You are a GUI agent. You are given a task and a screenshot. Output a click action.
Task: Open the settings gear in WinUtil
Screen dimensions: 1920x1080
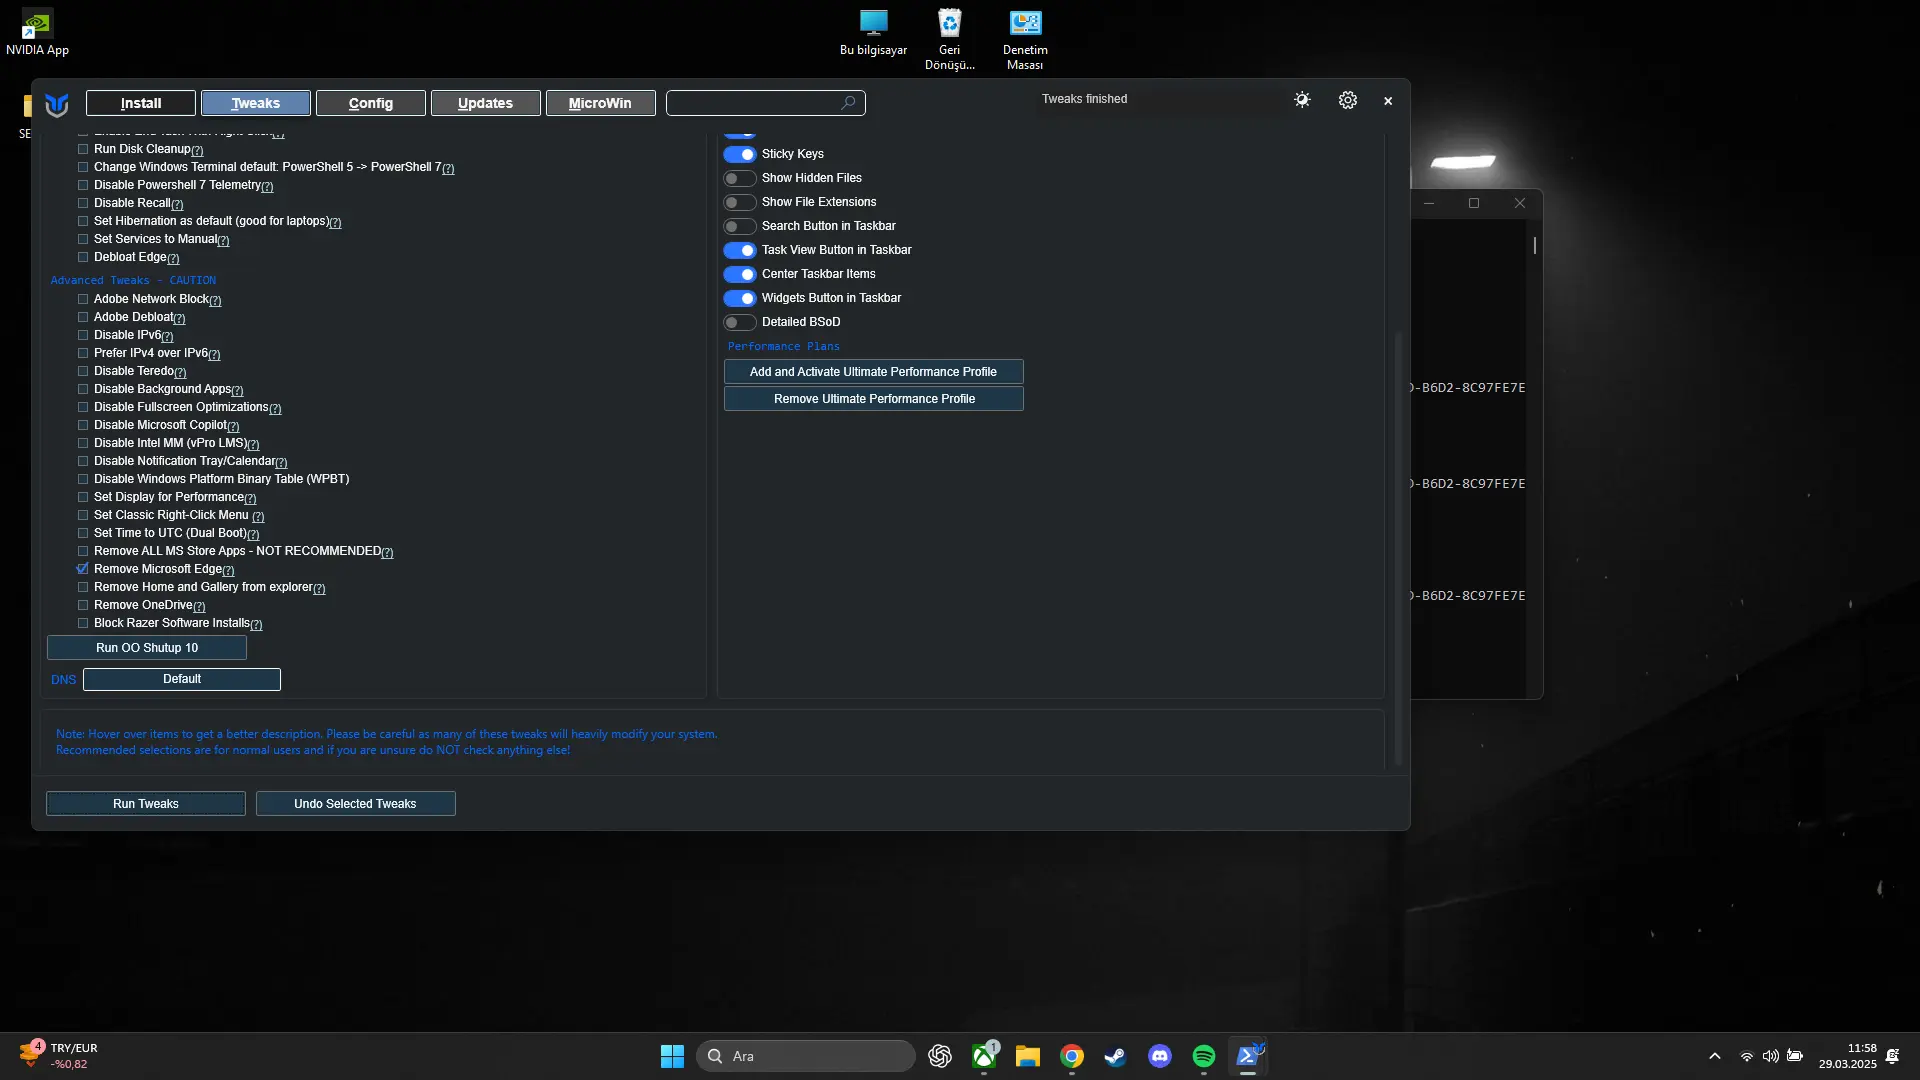coord(1348,100)
